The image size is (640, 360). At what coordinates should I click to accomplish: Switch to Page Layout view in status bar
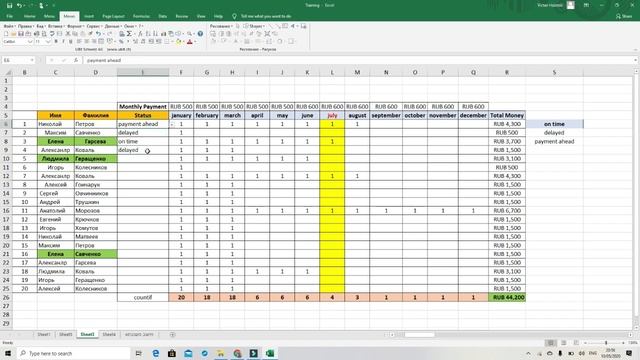coord(564,343)
